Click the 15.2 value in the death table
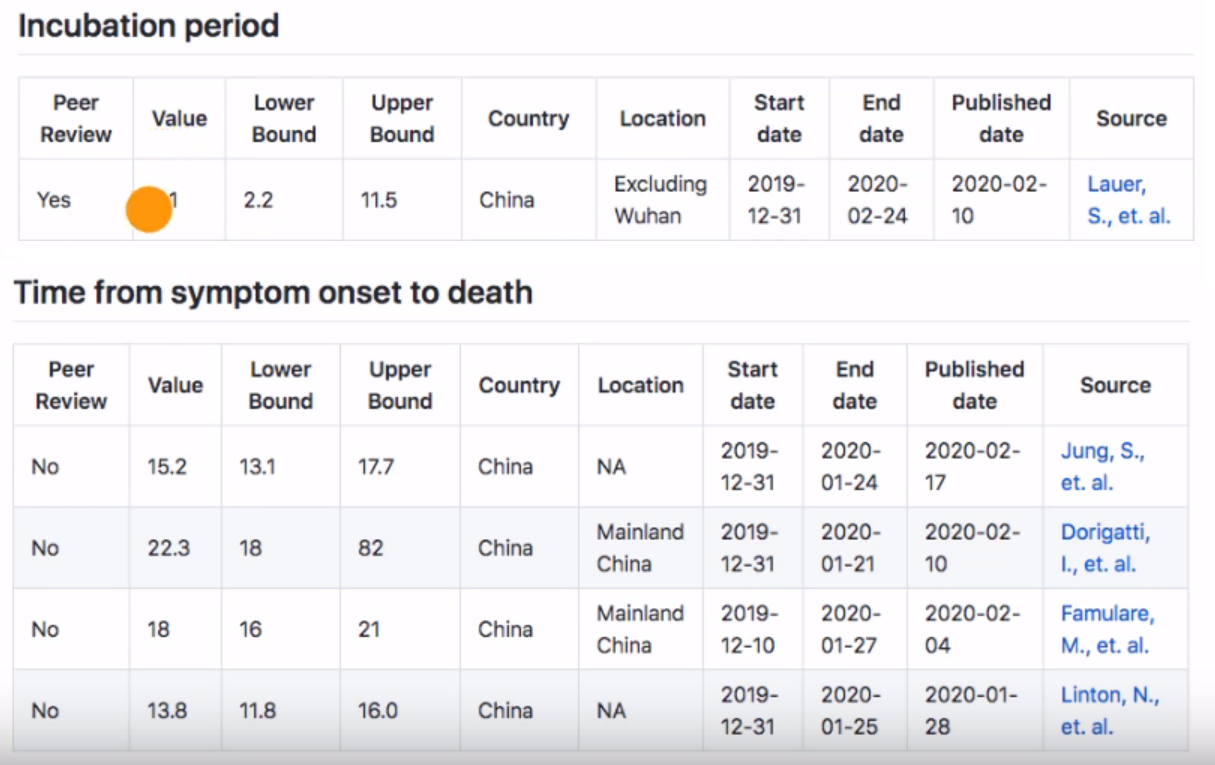Screen dimensions: 1215x765 167,467
